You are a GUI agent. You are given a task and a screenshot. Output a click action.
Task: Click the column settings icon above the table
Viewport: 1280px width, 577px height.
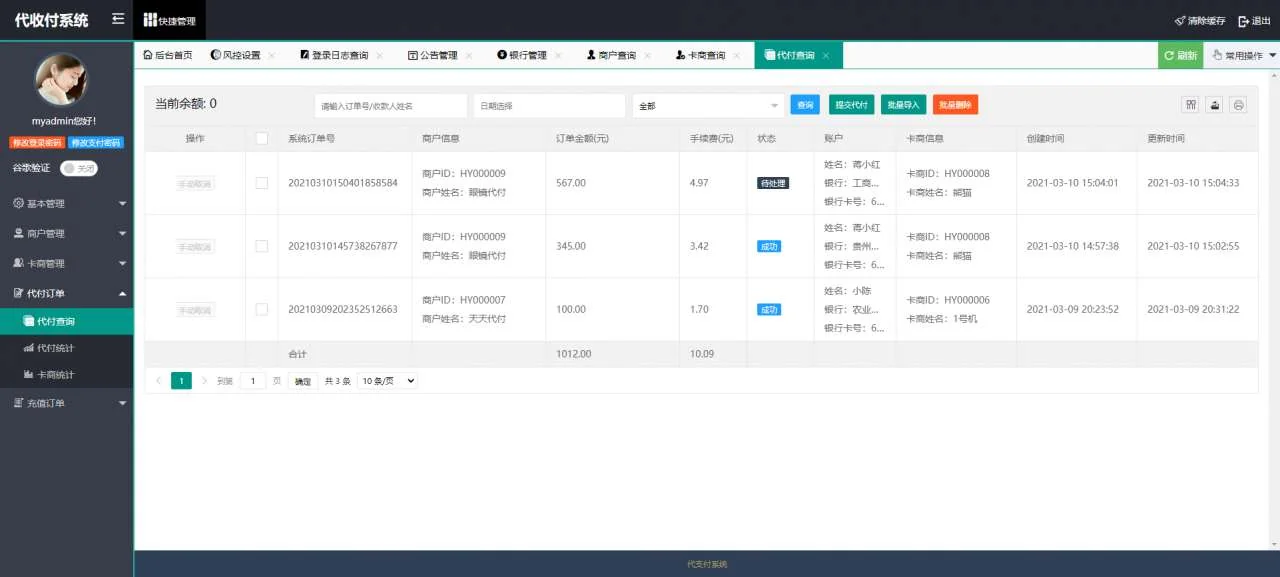point(1190,104)
